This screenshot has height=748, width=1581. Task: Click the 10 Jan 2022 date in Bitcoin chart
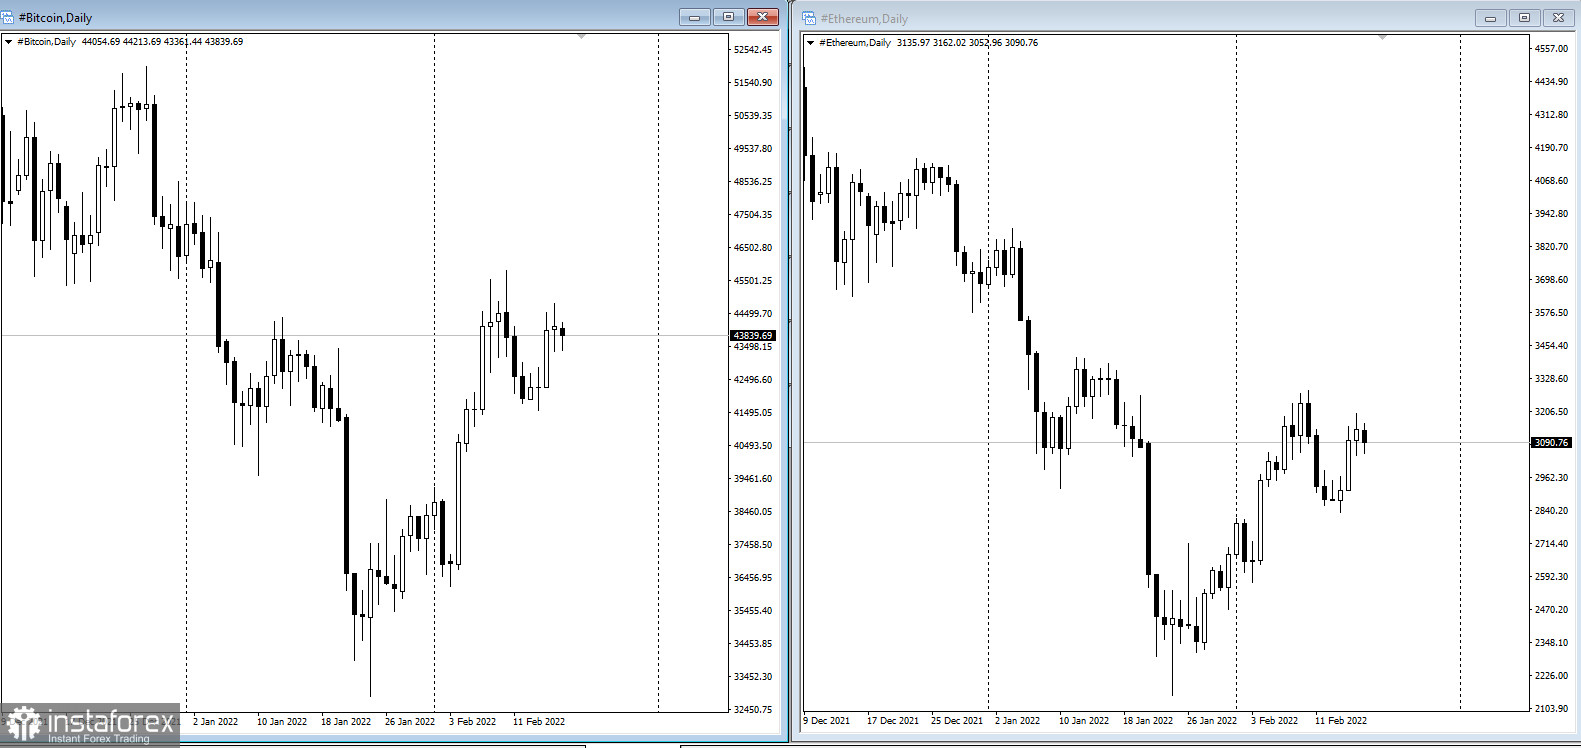282,722
